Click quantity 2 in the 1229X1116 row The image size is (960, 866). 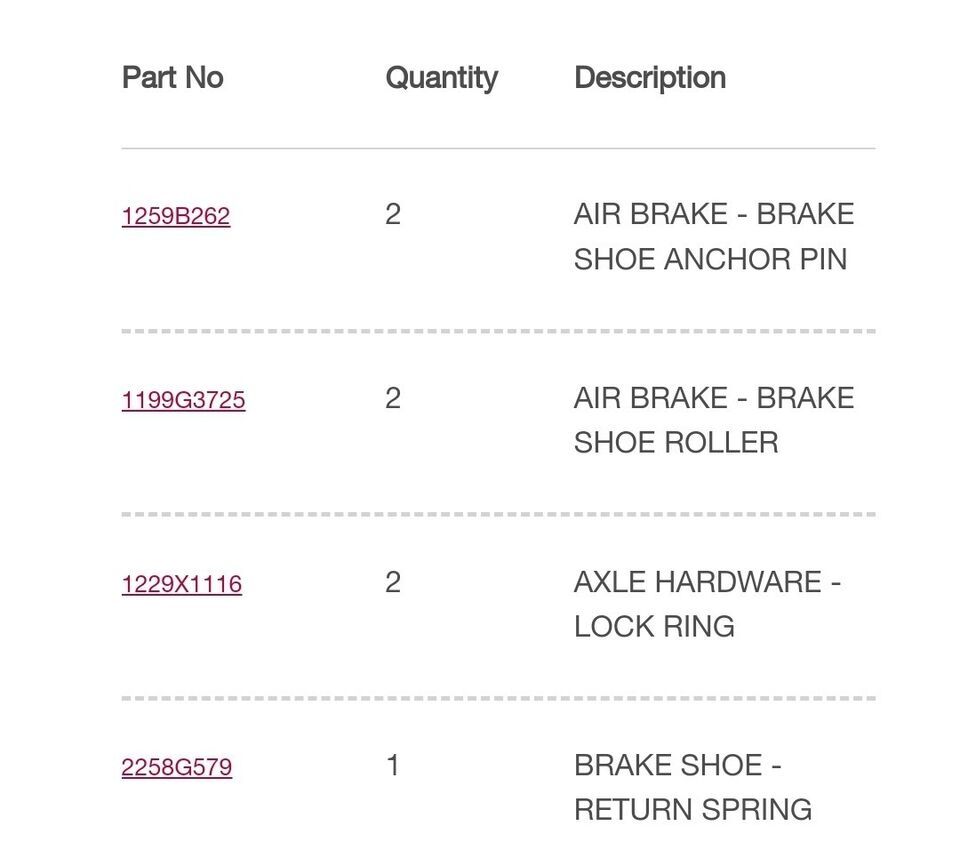[393, 582]
